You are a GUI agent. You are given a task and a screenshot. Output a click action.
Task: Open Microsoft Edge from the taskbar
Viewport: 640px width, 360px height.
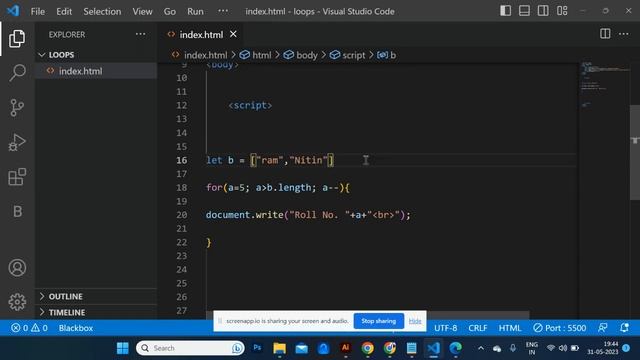click(x=456, y=348)
